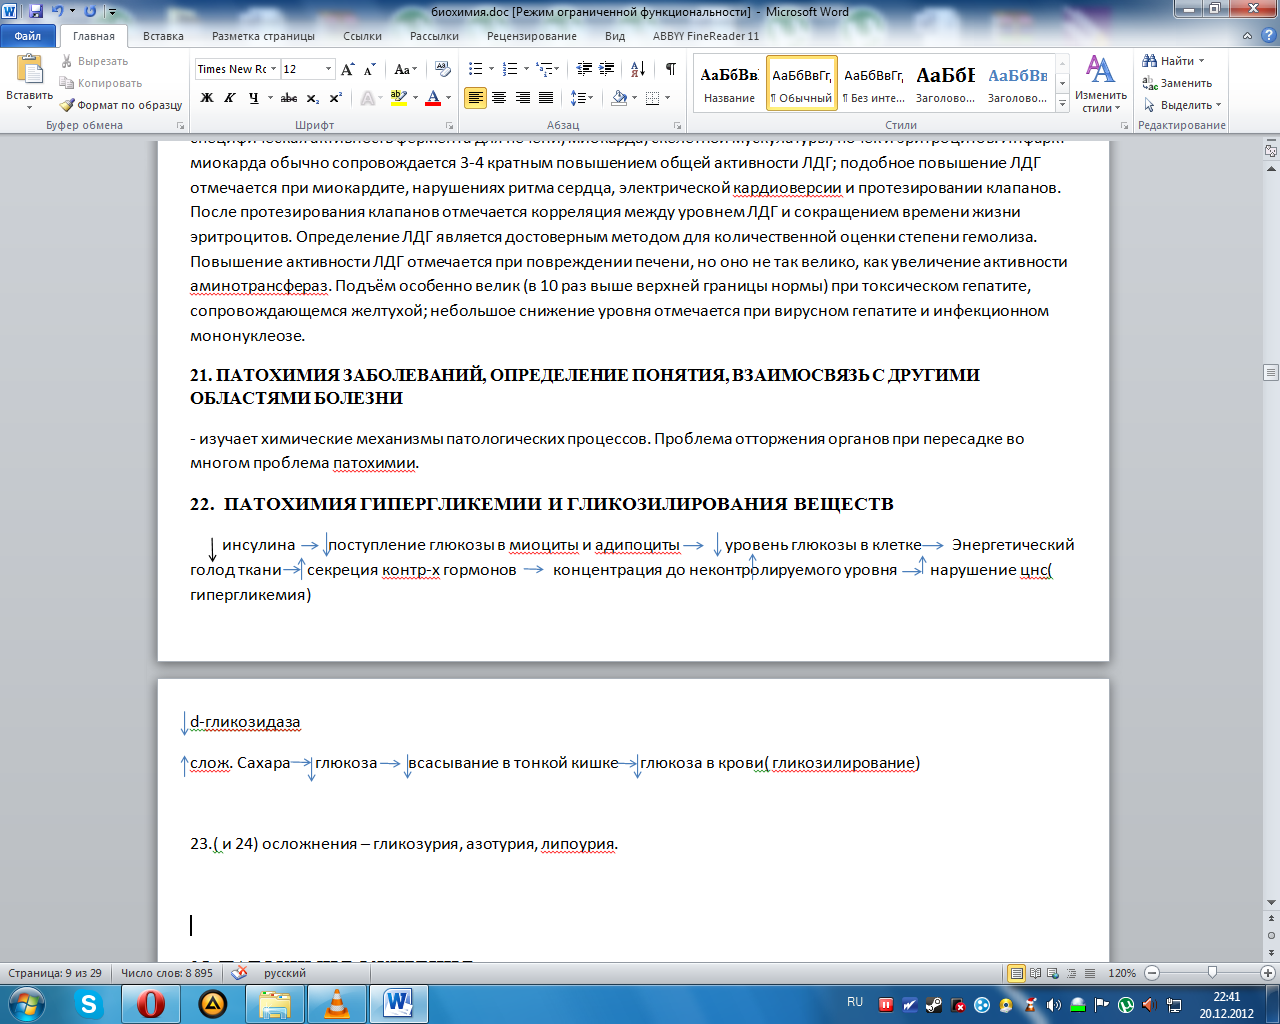The width and height of the screenshot is (1280, 1024).
Task: Expand bullets list dropdown
Action: pos(490,69)
